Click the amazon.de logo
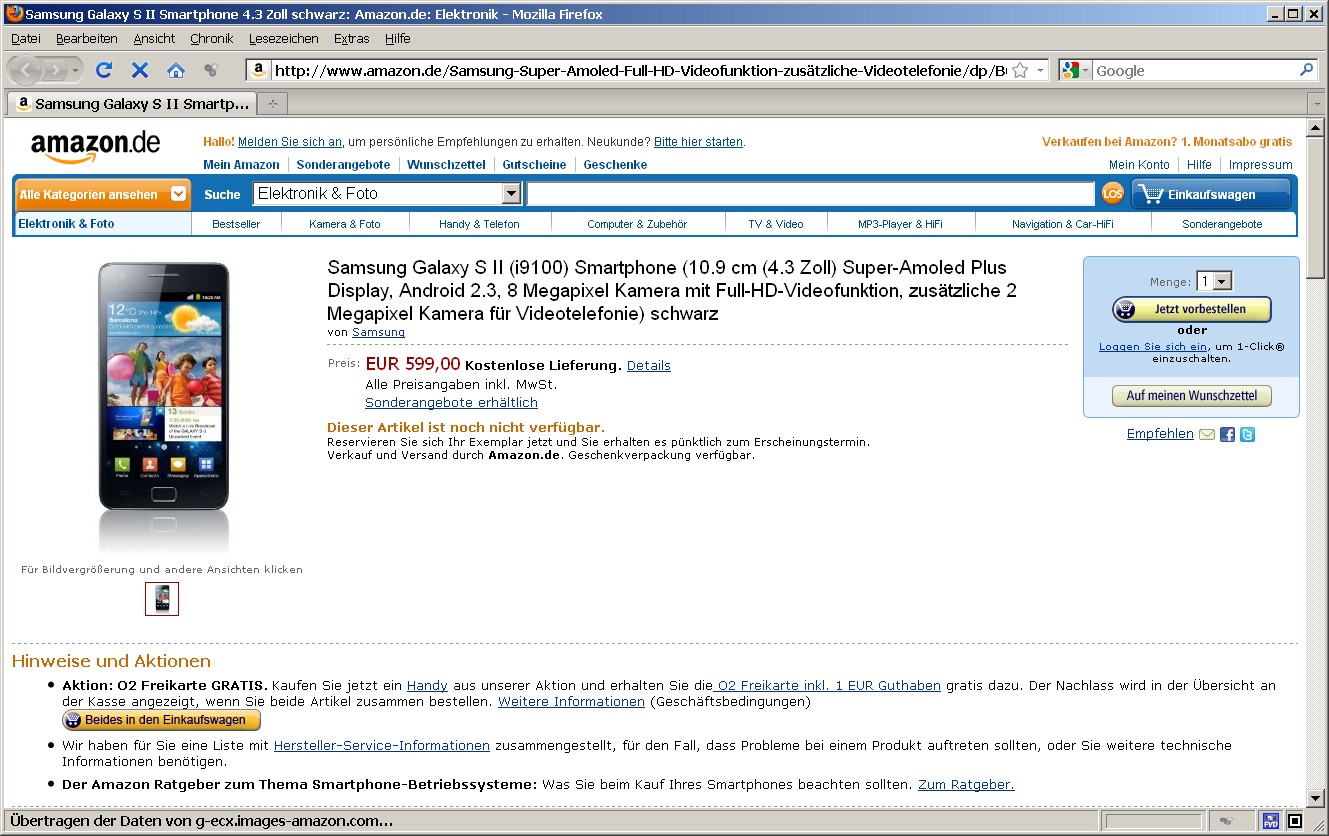The width and height of the screenshot is (1329, 836). pyautogui.click(x=95, y=146)
